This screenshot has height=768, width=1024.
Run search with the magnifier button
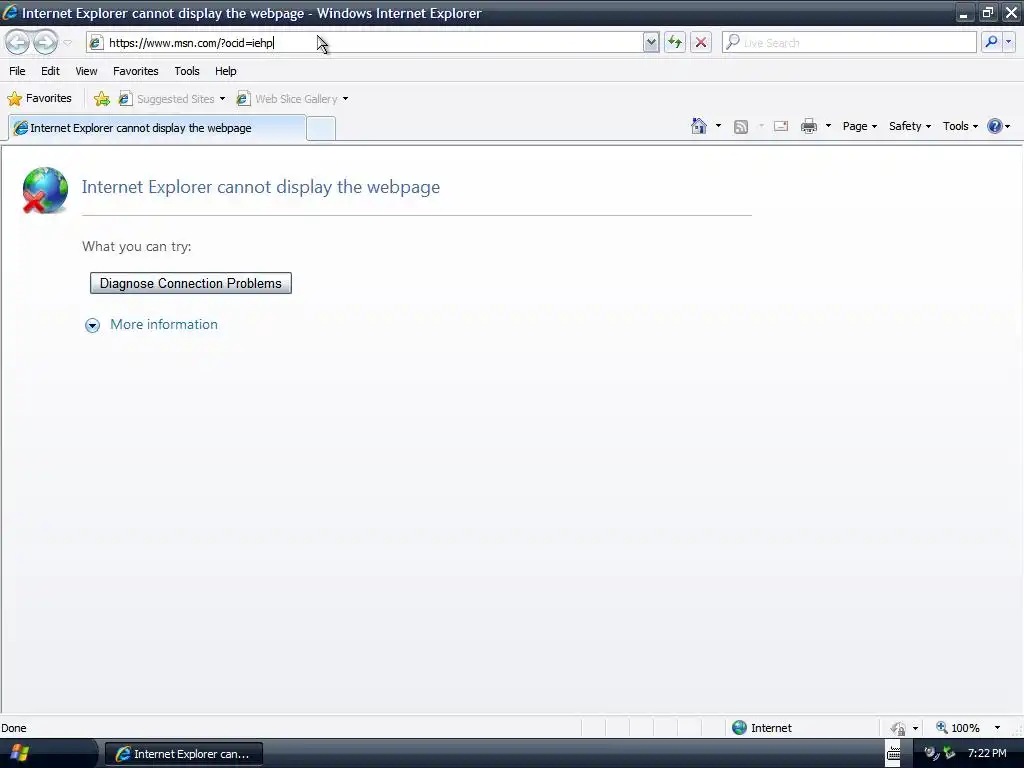point(991,43)
